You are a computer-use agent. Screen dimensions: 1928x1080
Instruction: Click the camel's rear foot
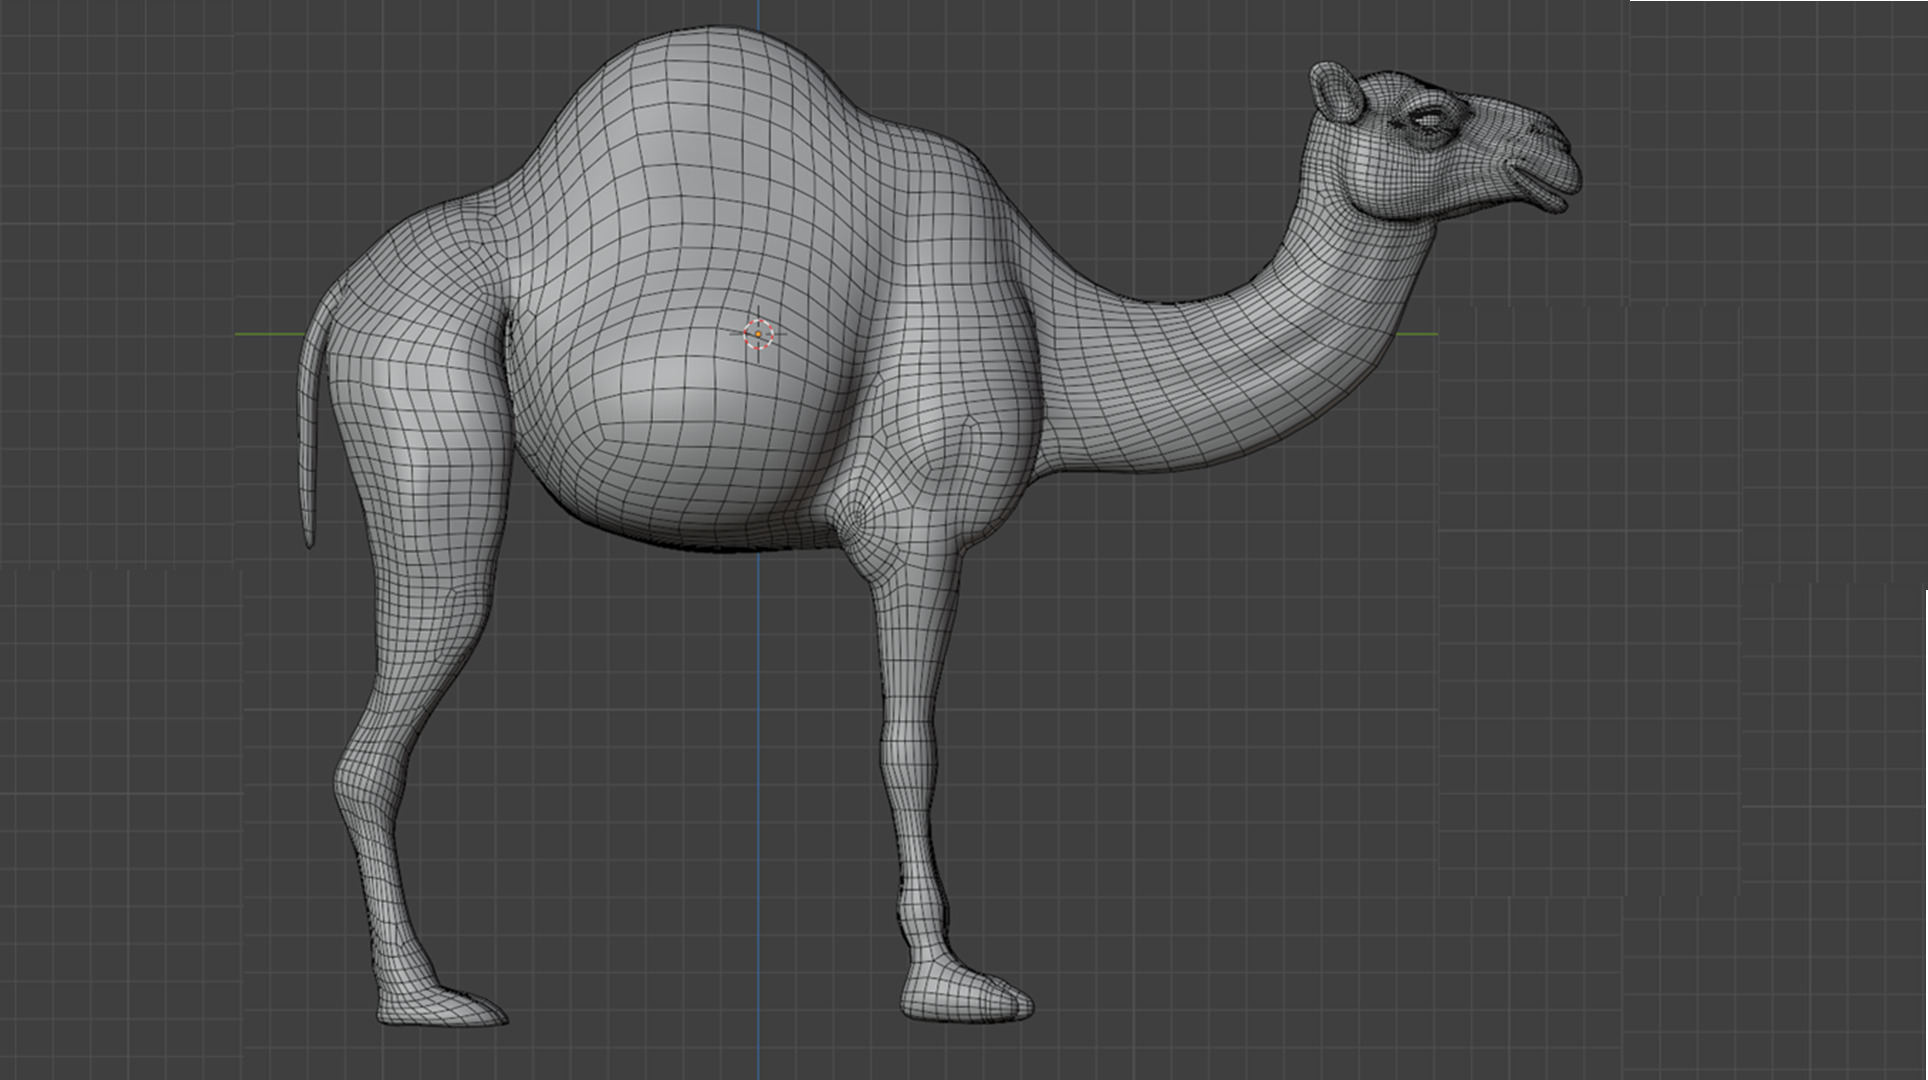(442, 1005)
